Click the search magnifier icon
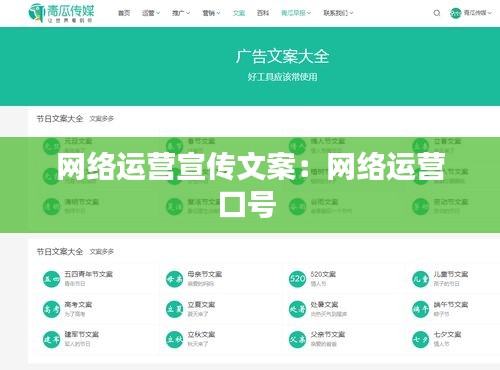 tap(437, 13)
